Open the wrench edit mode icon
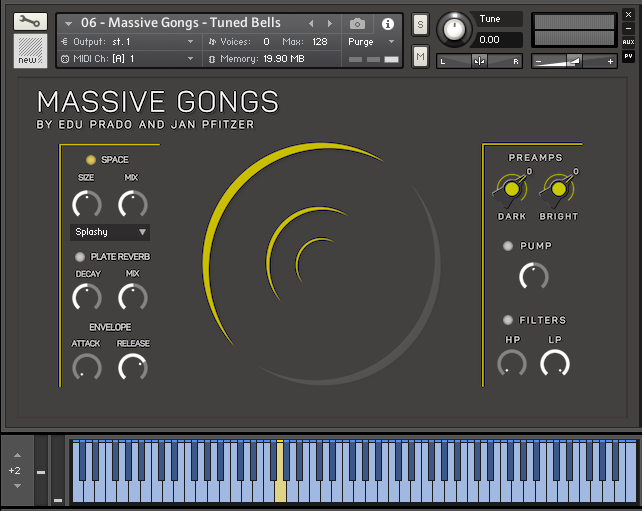This screenshot has width=642, height=511. pos(30,20)
